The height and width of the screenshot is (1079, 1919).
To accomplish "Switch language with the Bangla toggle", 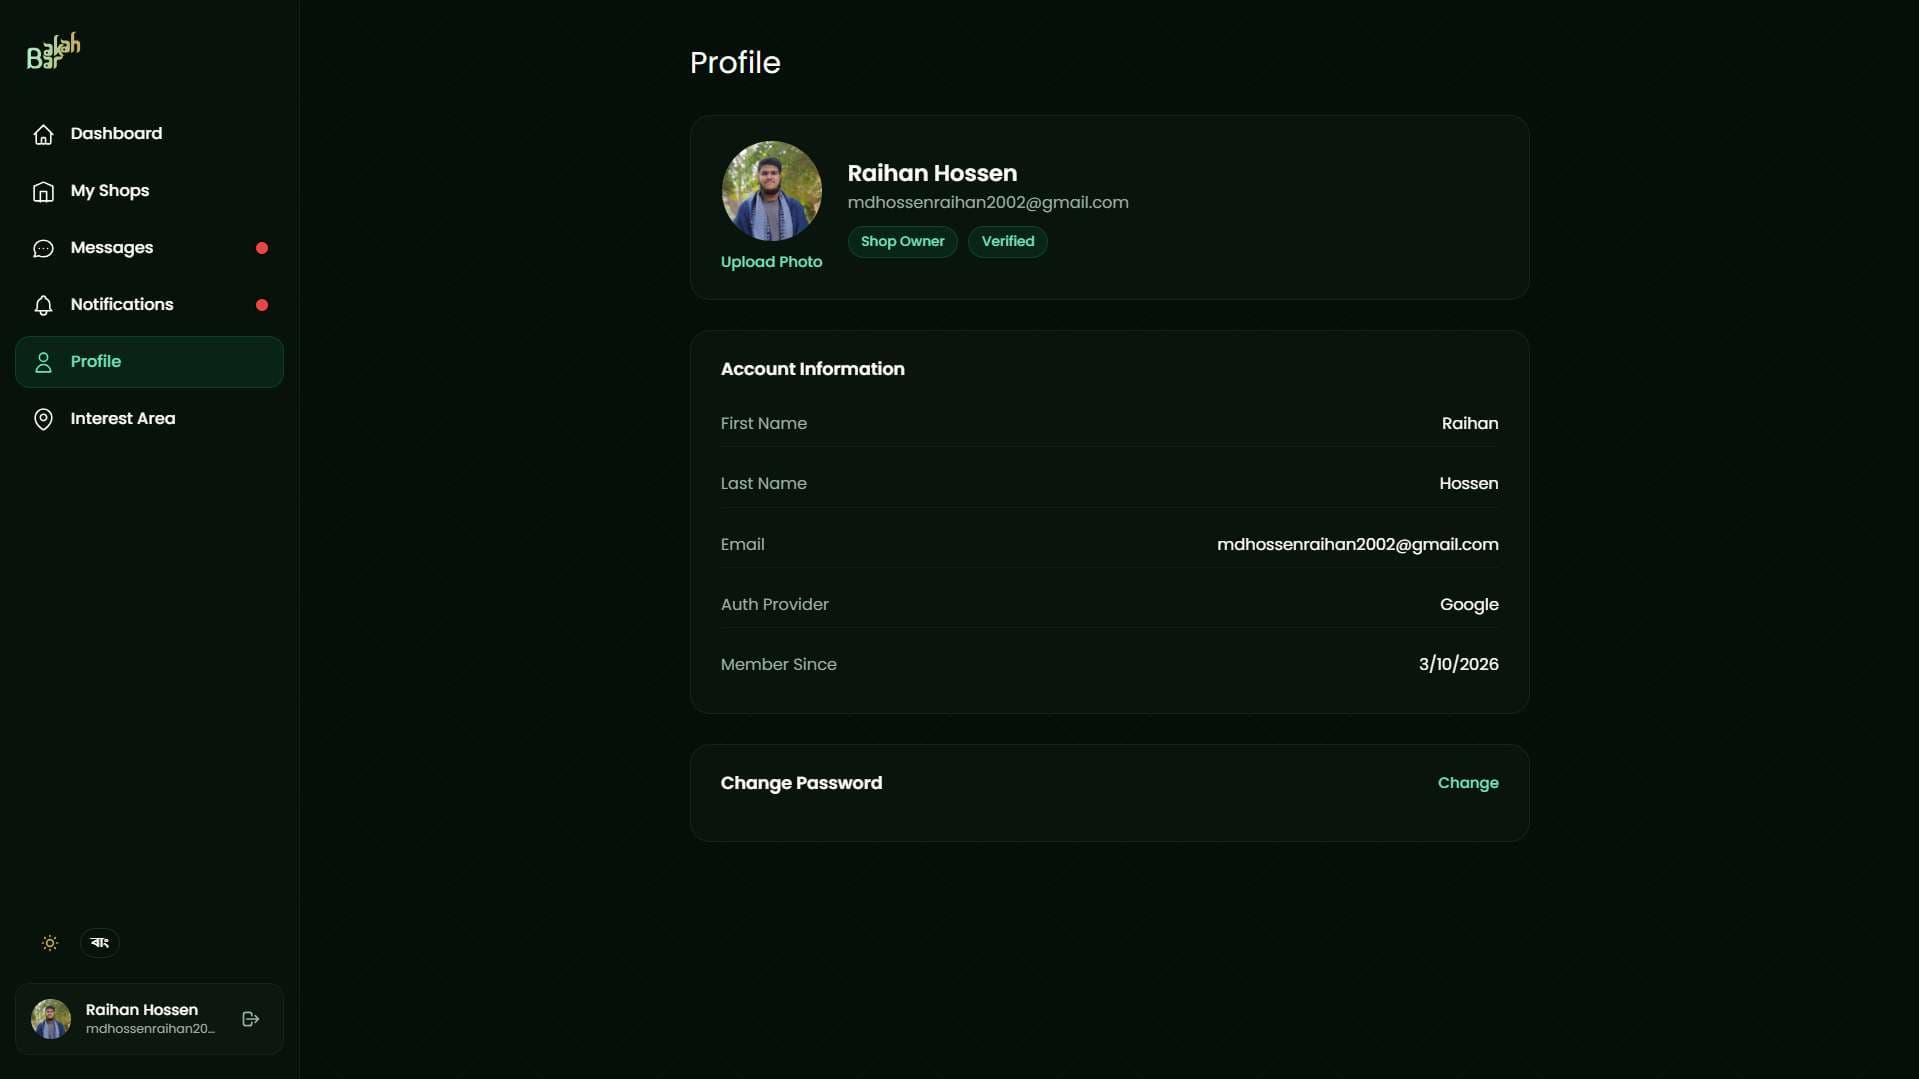I will [x=100, y=943].
